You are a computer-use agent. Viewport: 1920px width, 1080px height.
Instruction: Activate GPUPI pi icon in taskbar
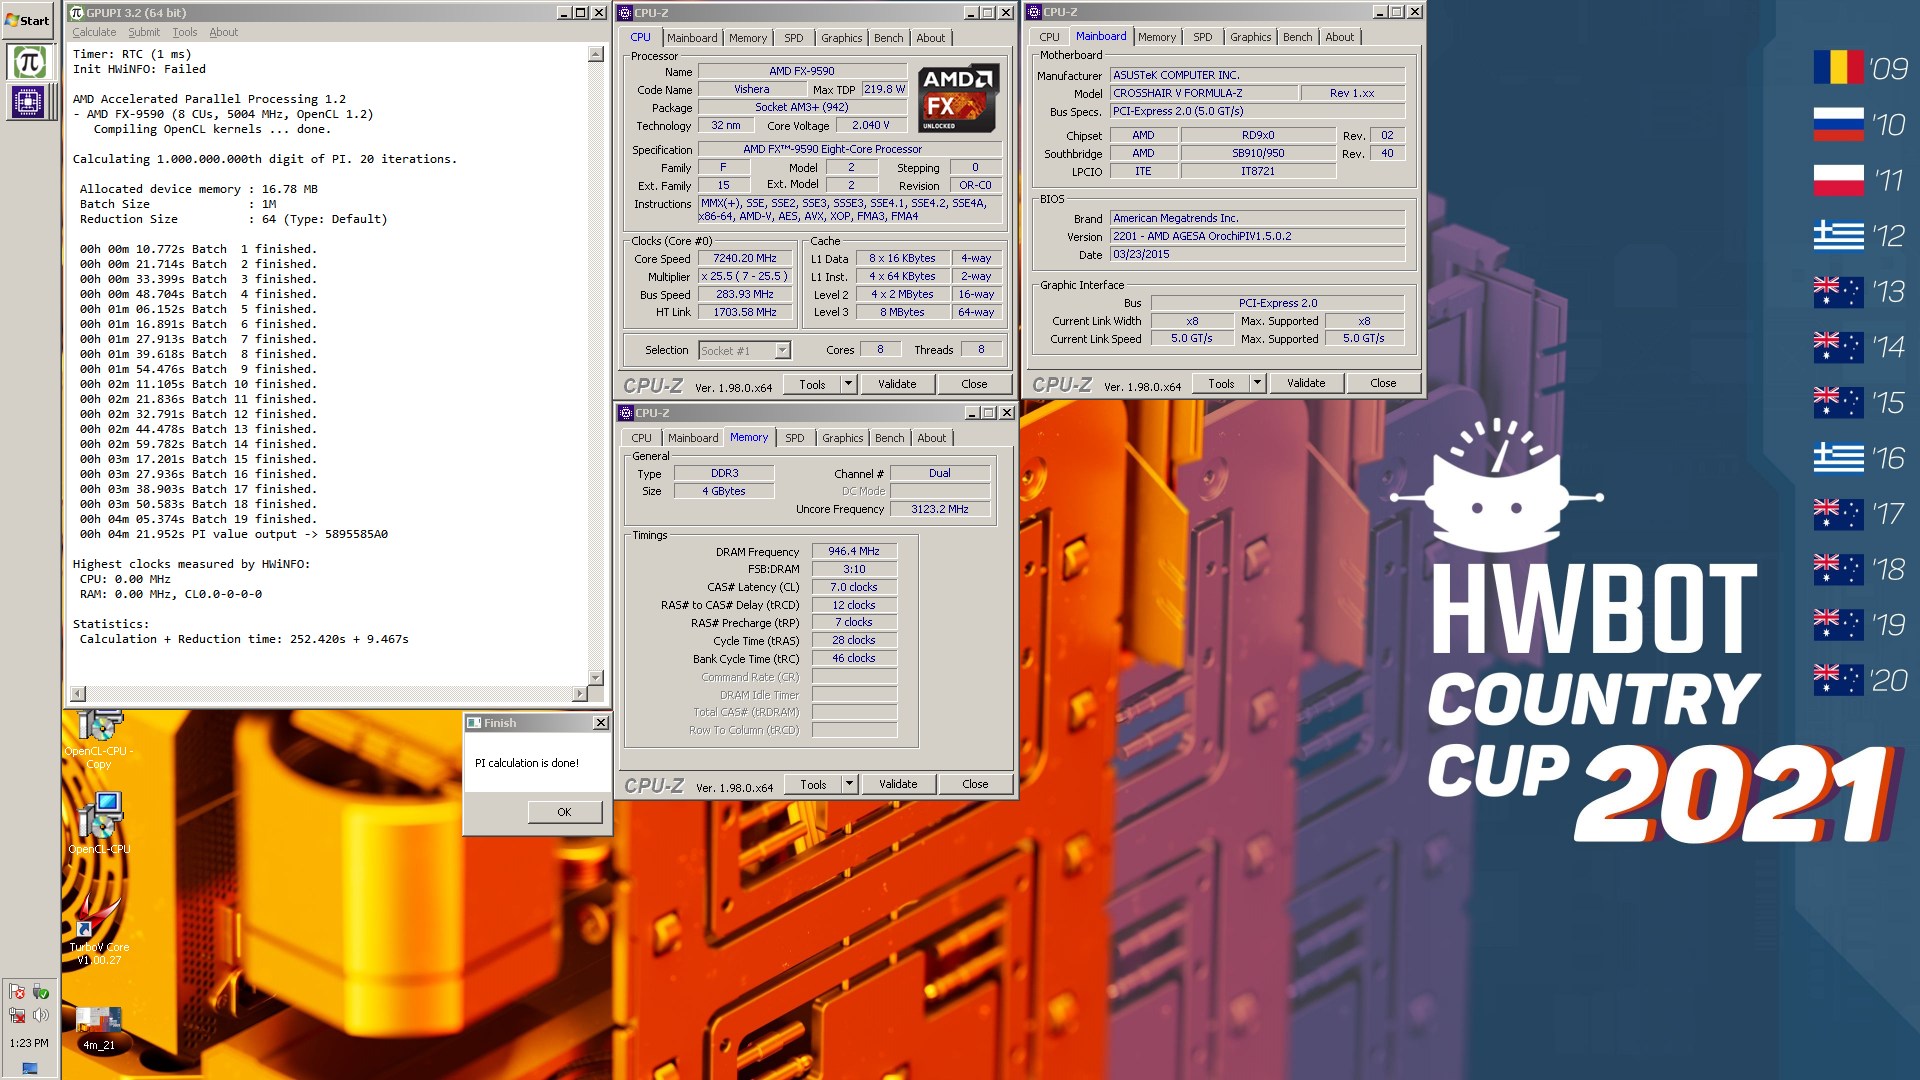click(x=29, y=63)
